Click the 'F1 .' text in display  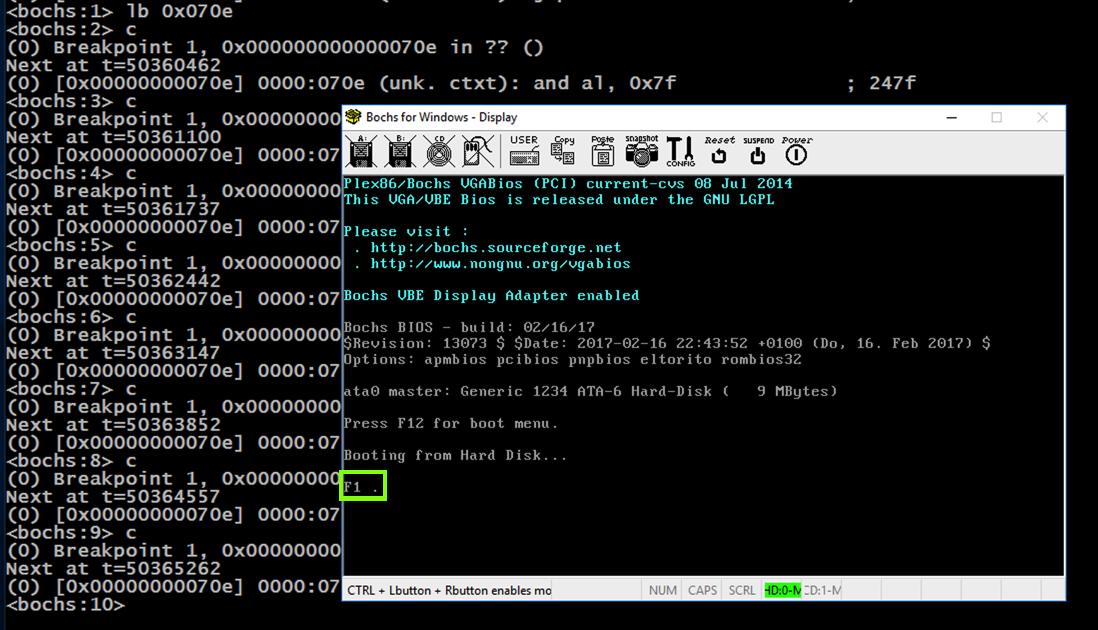pyautogui.click(x=363, y=487)
